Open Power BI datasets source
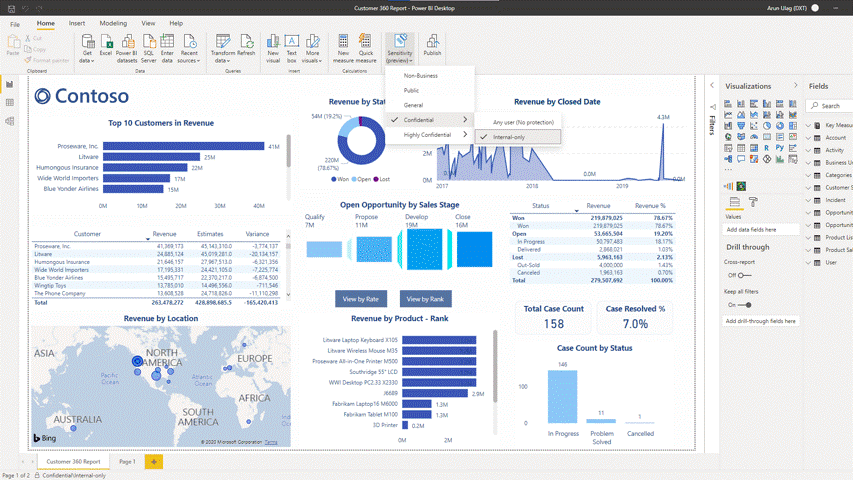 tap(127, 48)
